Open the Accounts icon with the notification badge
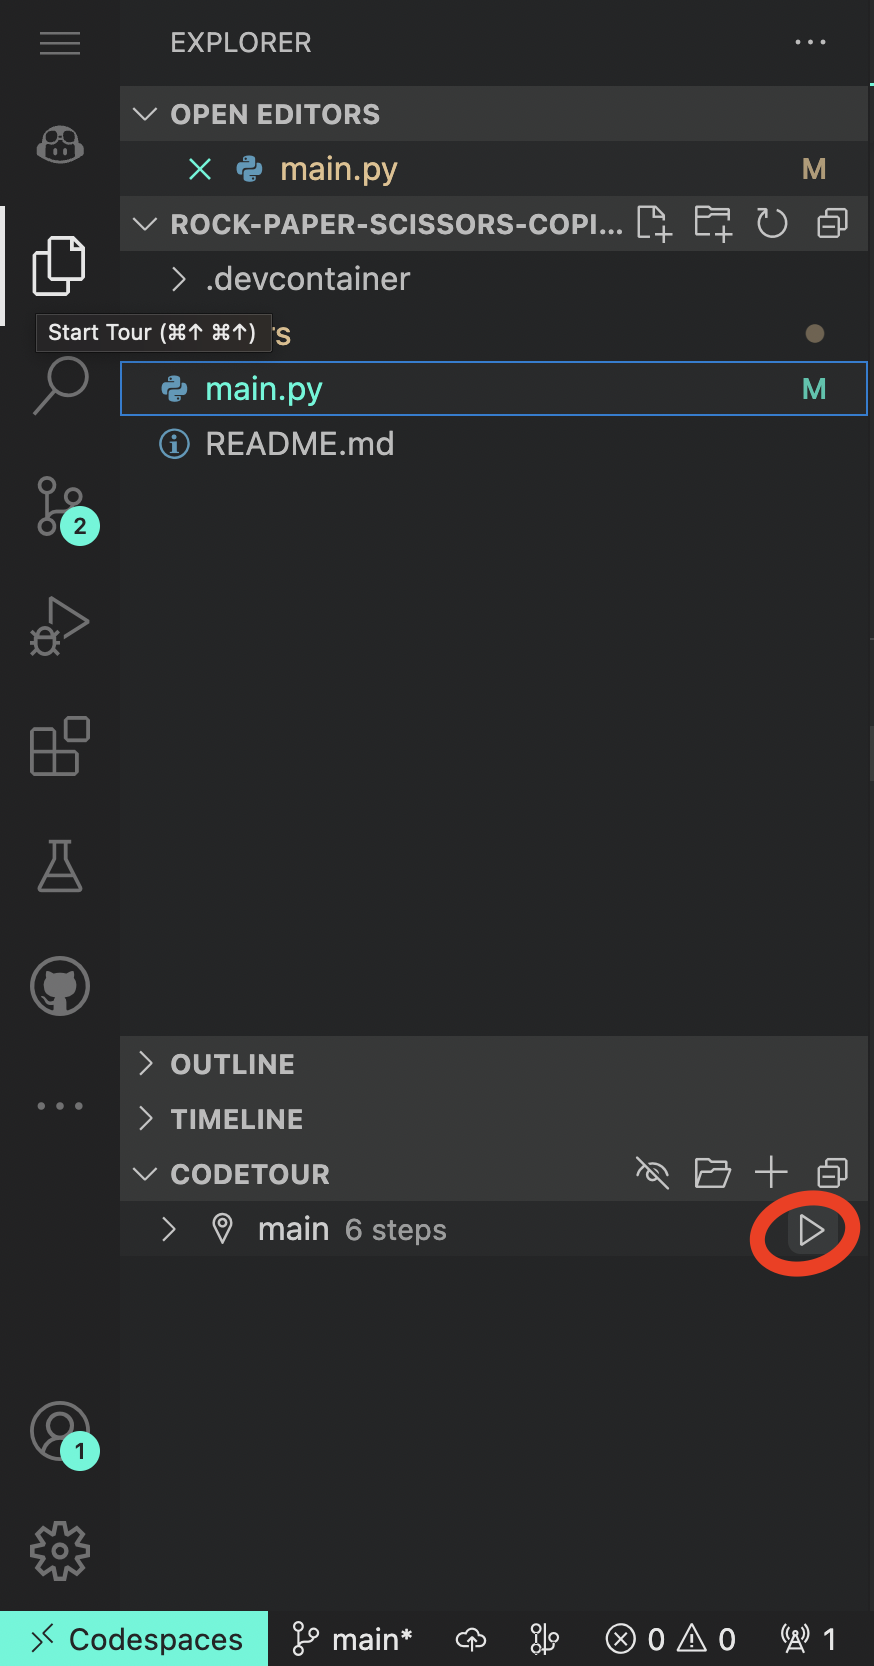The image size is (874, 1666). [59, 1432]
